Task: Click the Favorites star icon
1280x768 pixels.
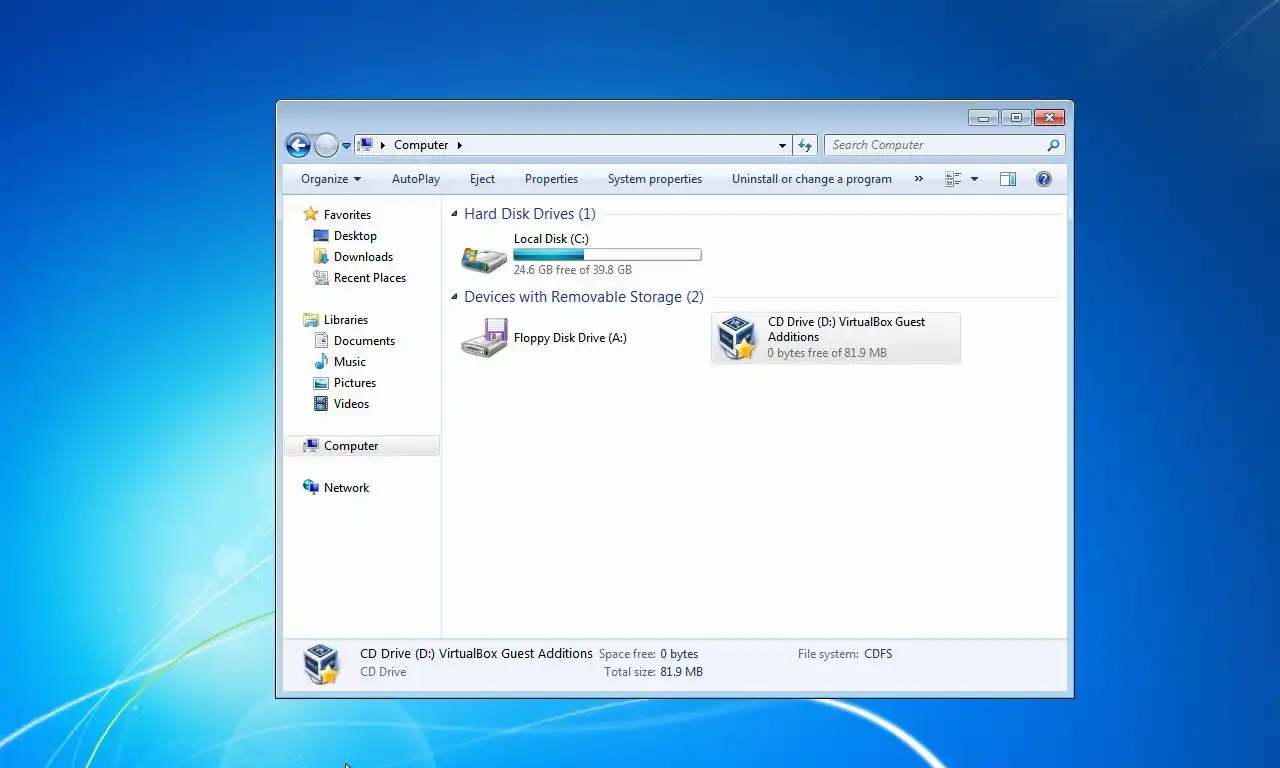Action: (311, 214)
